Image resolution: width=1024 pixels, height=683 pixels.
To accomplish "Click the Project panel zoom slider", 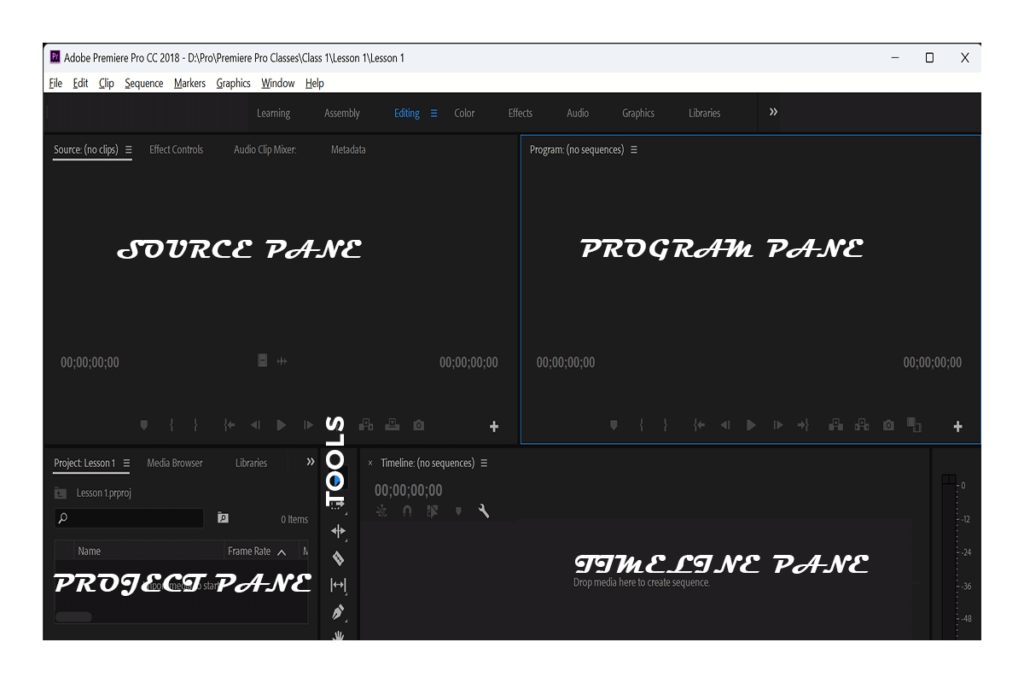I will point(73,617).
